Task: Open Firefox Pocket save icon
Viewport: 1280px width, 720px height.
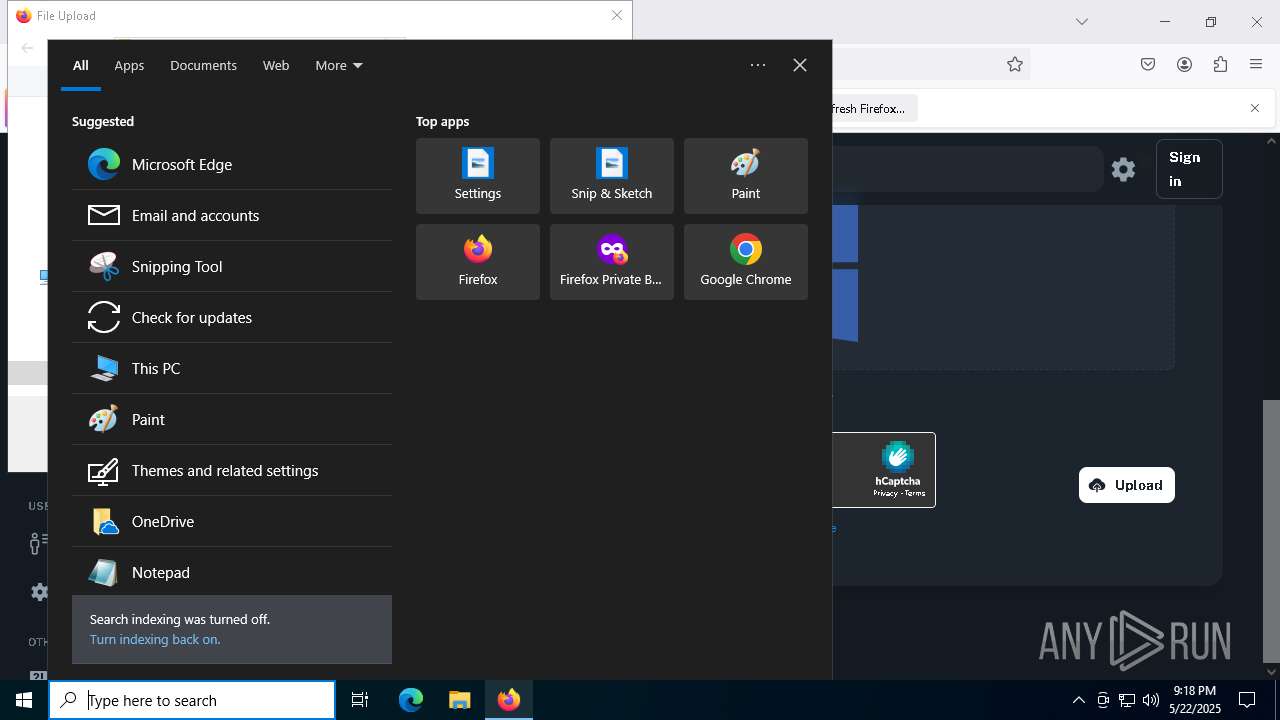Action: pyautogui.click(x=1148, y=64)
